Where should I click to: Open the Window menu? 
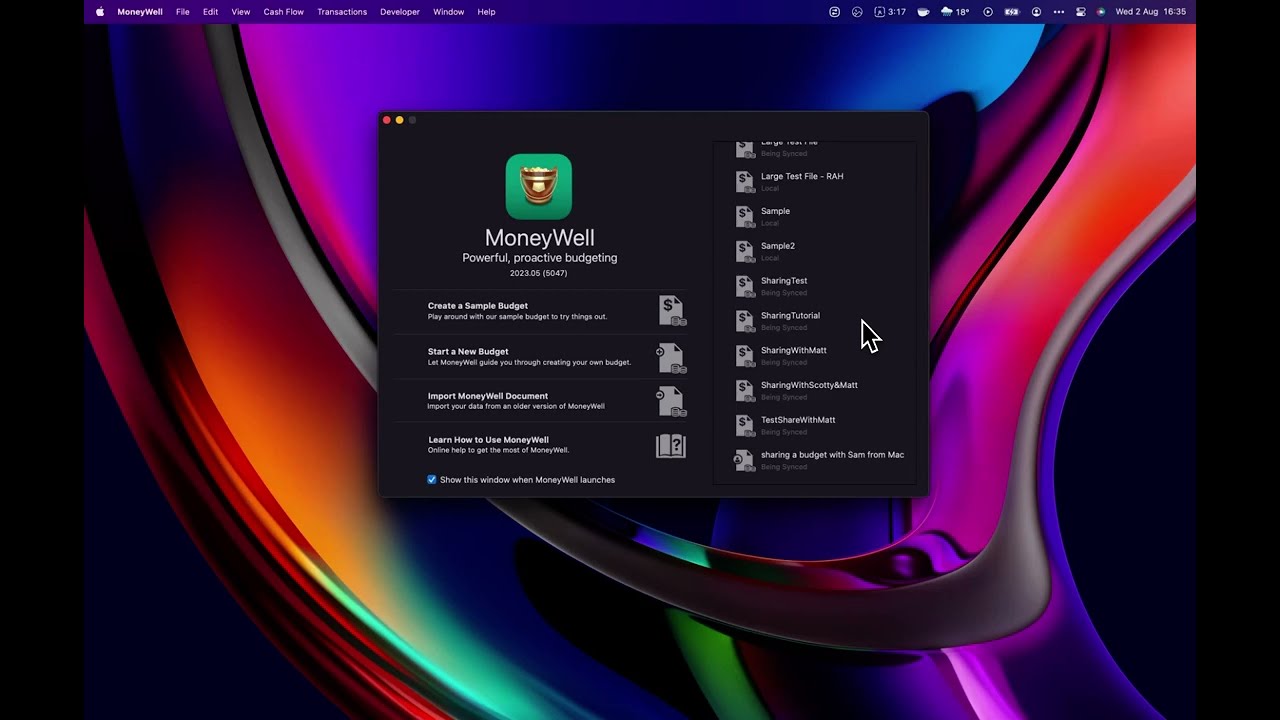(x=449, y=12)
